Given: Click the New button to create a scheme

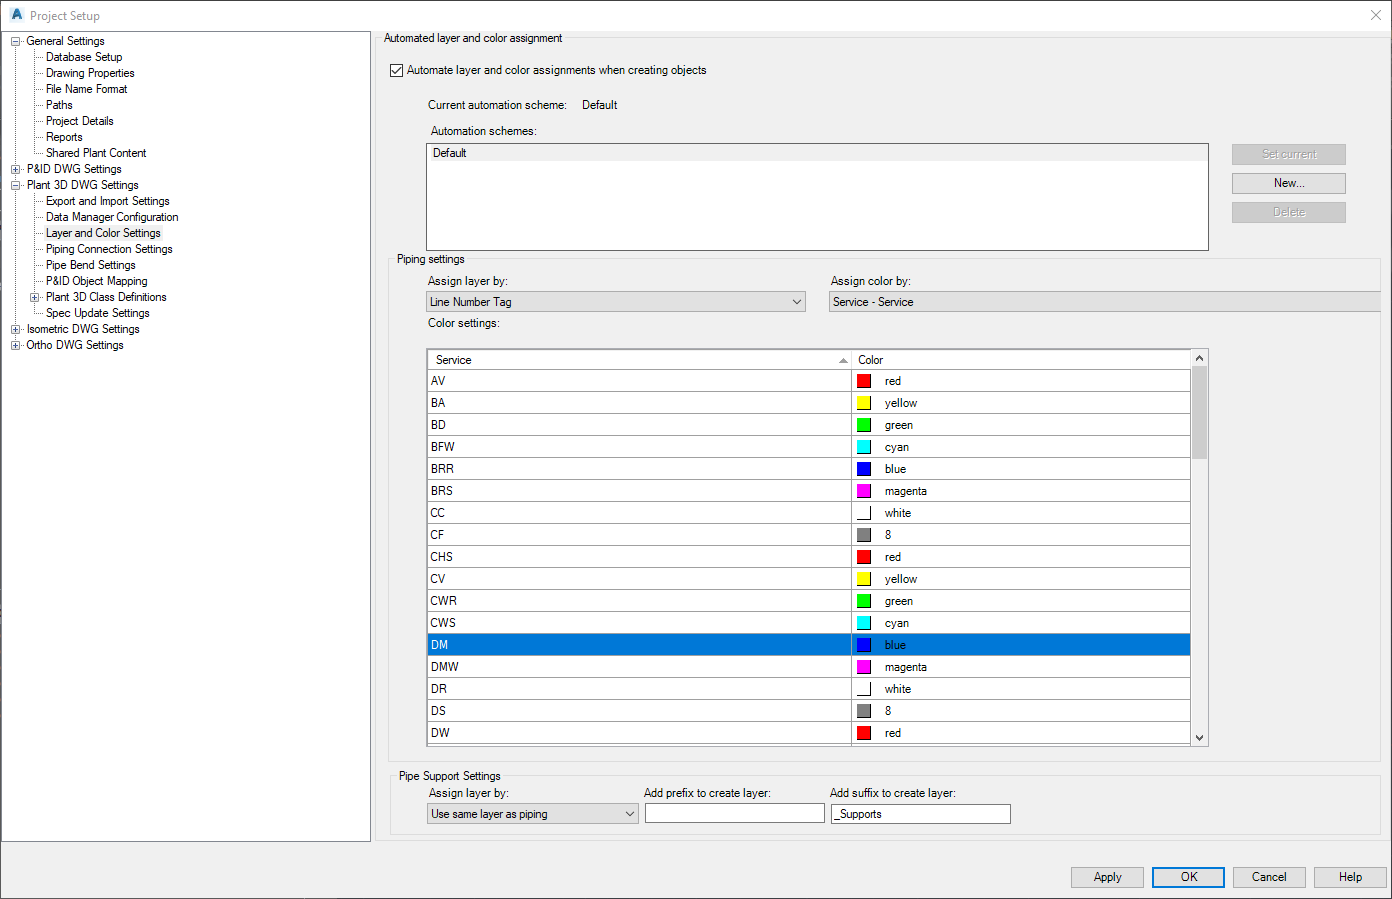Looking at the screenshot, I should [x=1288, y=183].
